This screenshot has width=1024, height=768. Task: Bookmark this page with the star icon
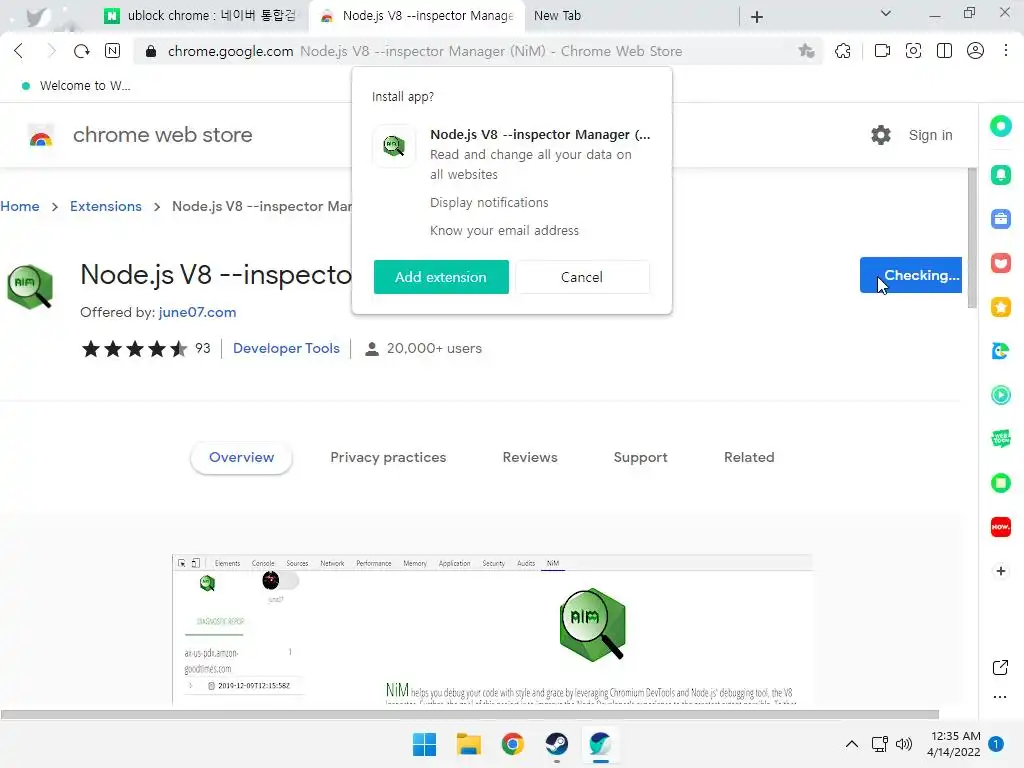click(x=807, y=51)
